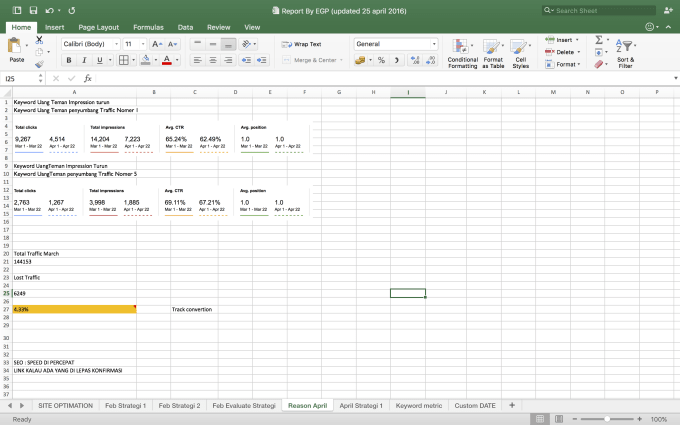Apply the Comma Style format
Image resolution: width=680 pixels, height=425 pixels.
(x=396, y=60)
